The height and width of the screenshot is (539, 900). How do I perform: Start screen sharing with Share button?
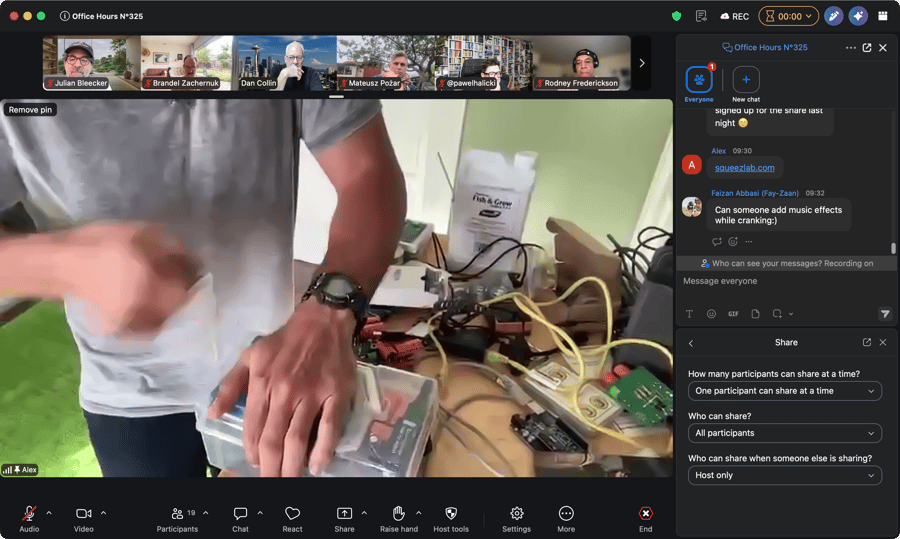point(344,518)
